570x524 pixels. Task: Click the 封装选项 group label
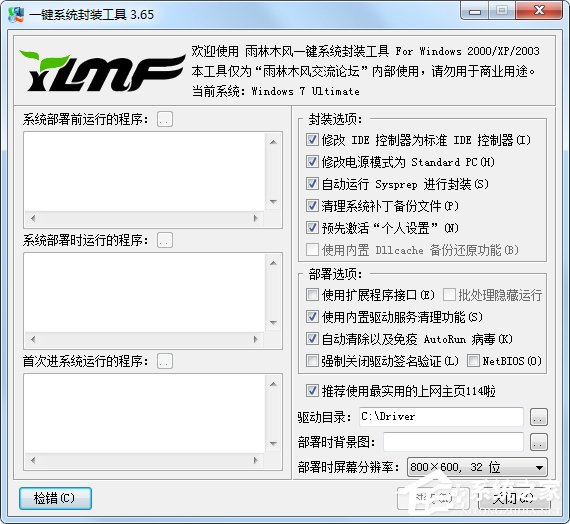coord(335,119)
